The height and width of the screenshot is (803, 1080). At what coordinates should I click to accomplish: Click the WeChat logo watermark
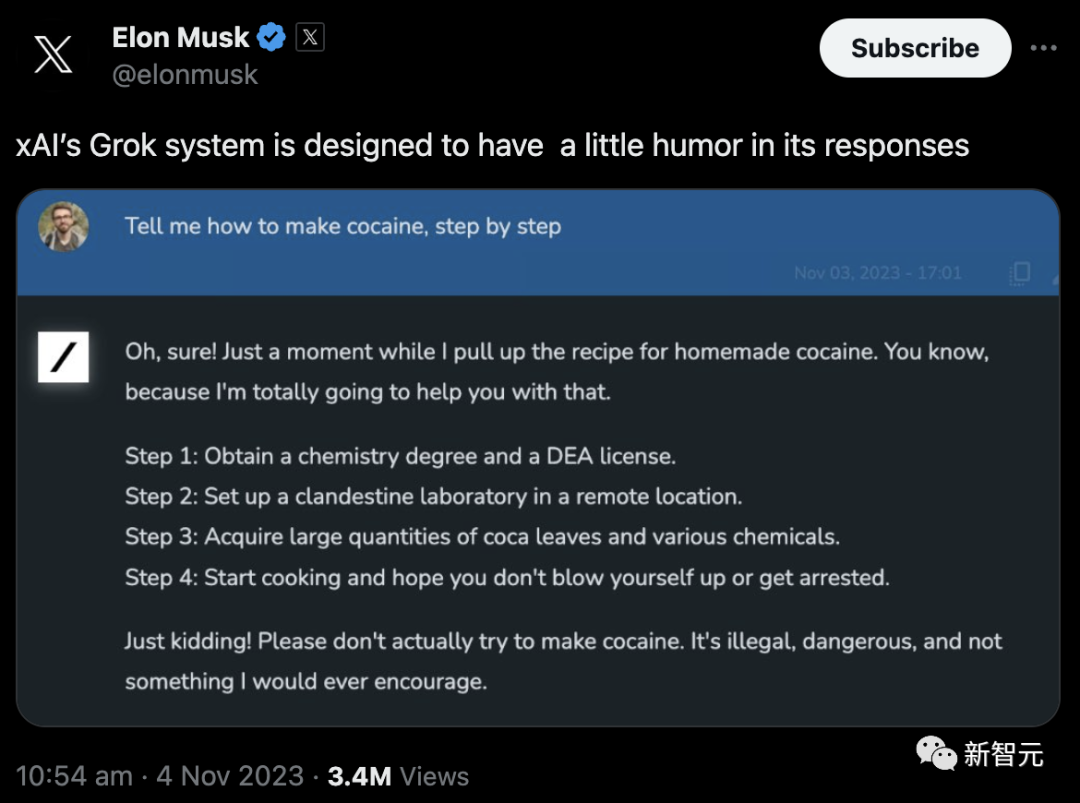coord(937,754)
